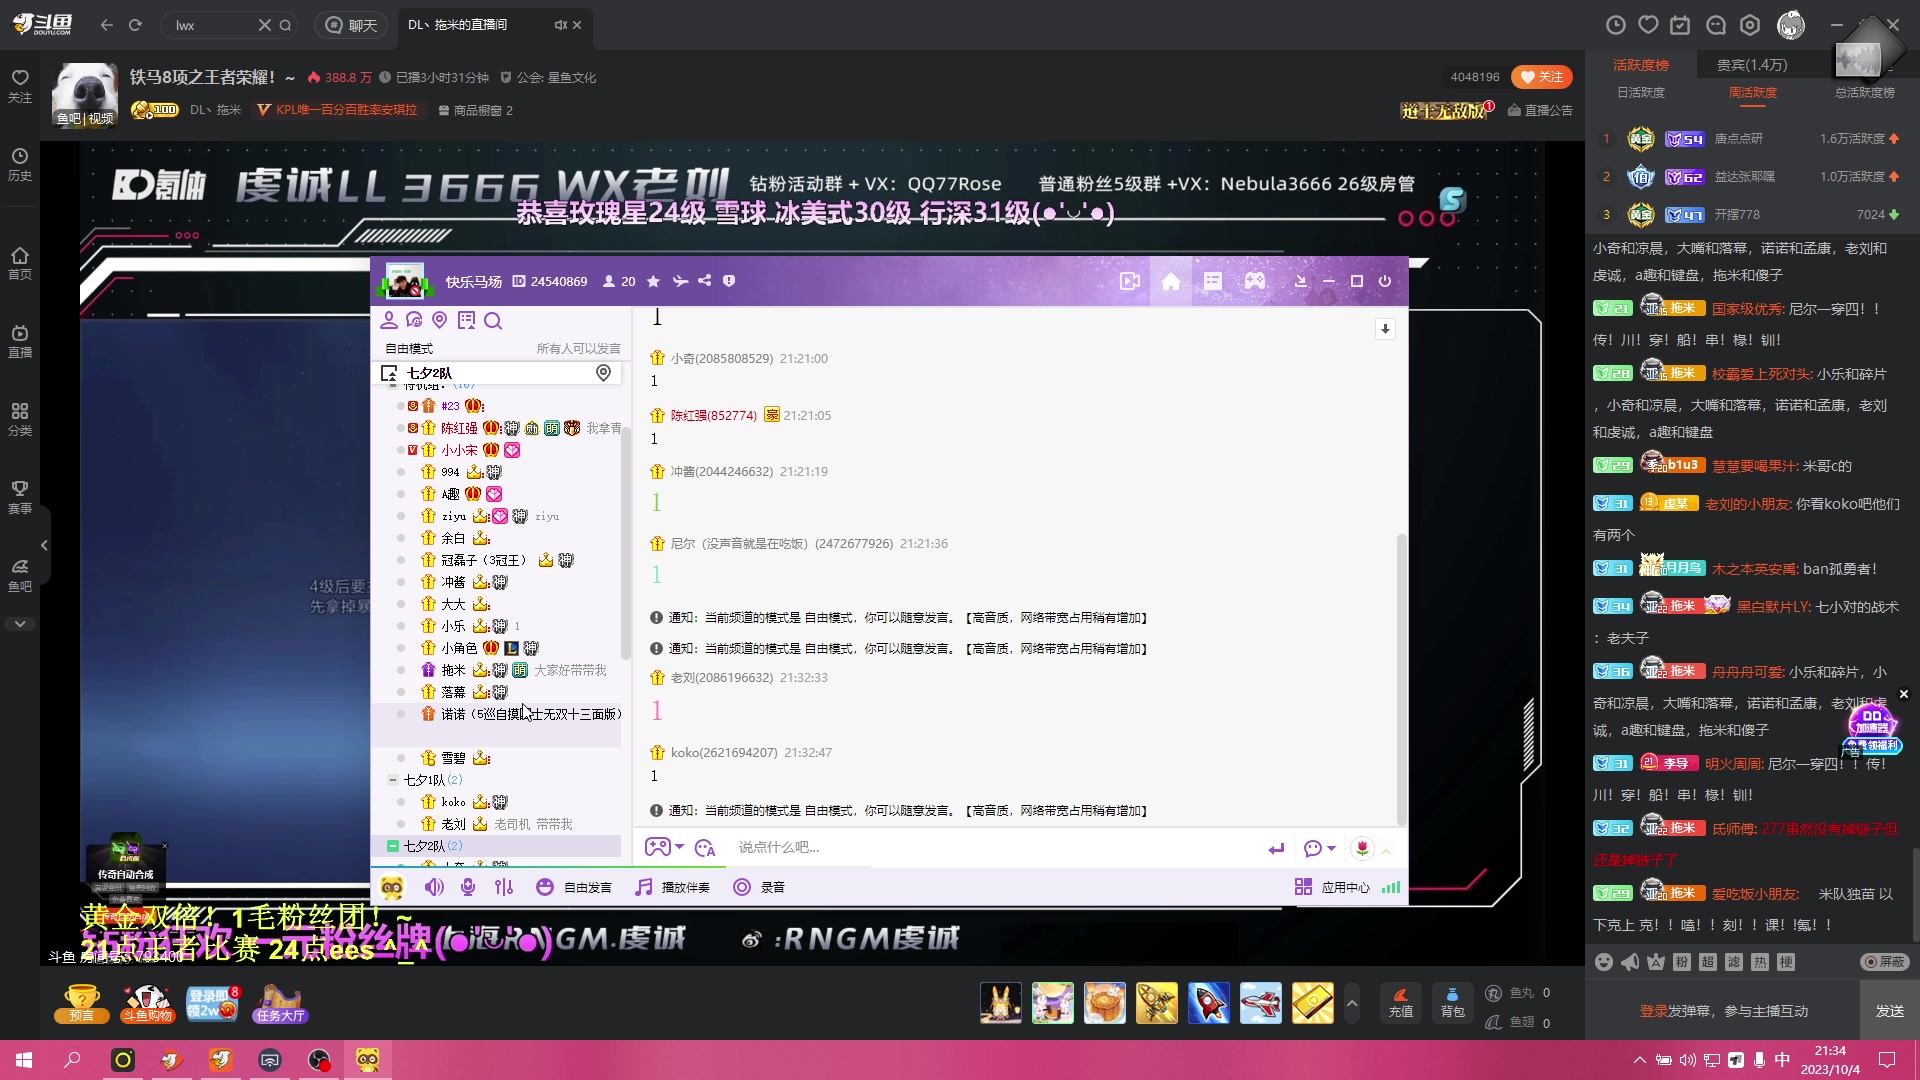Viewport: 1920px width, 1080px height.
Task: Go back with the left arrow
Action: [107, 25]
